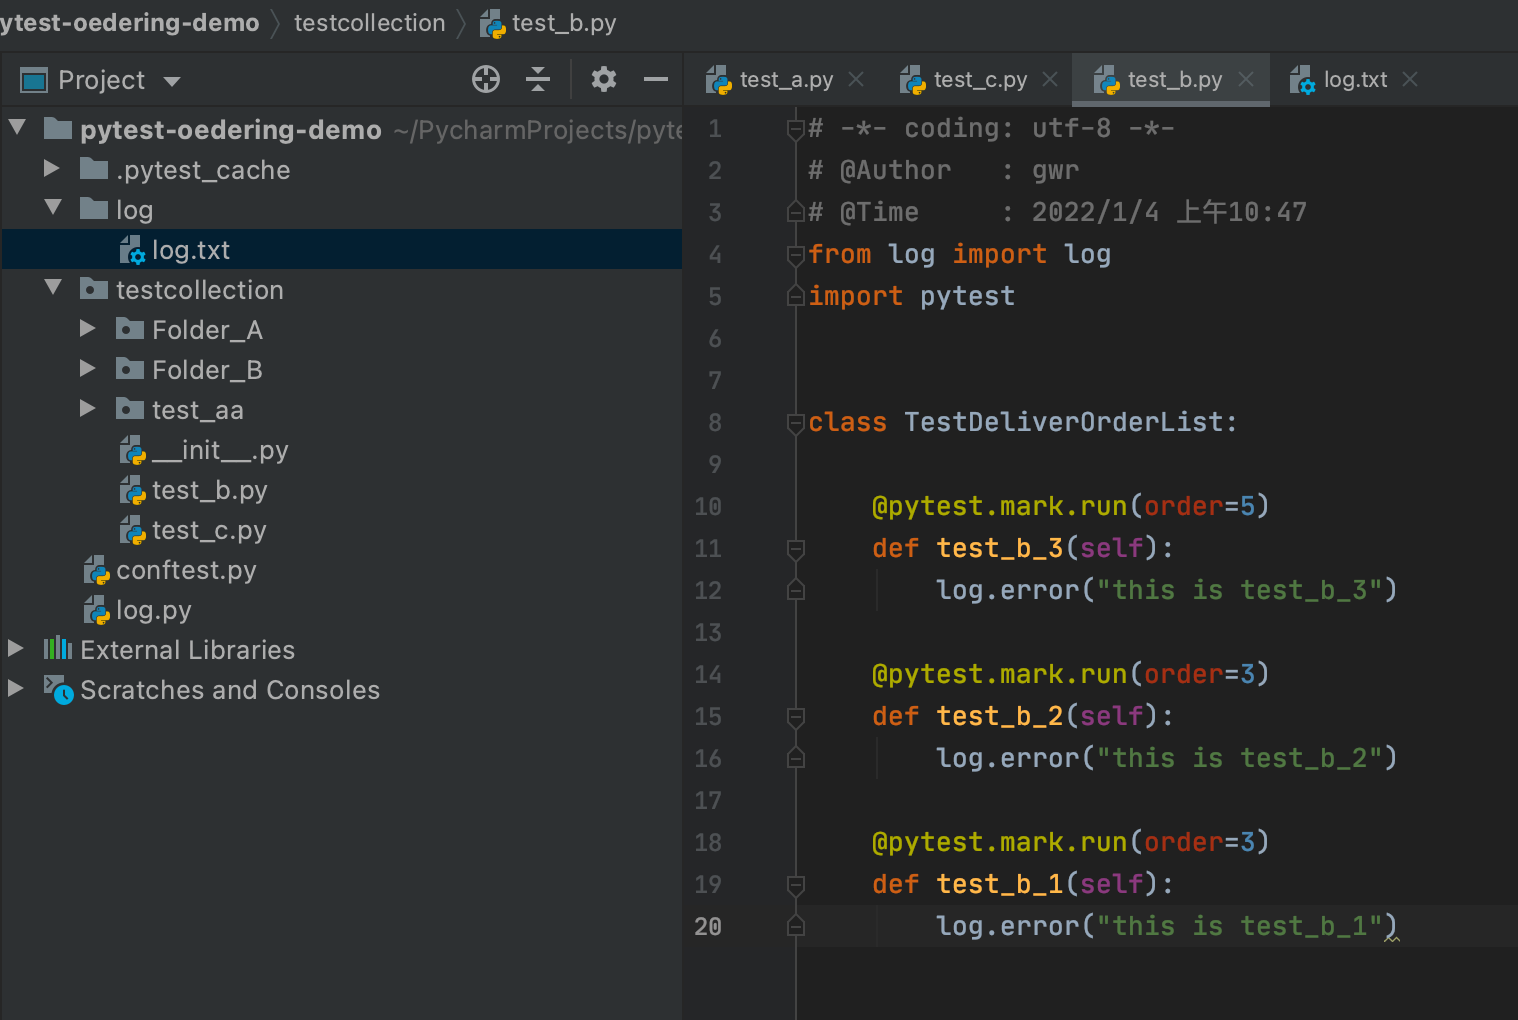Click the fold end marker on line 16
Screen dimensions: 1518x1020
click(x=796, y=758)
